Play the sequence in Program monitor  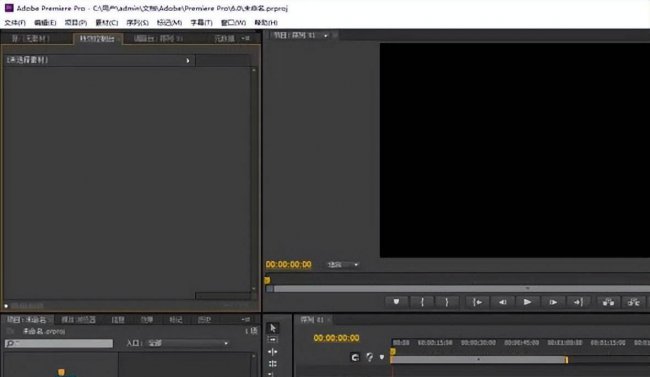pyautogui.click(x=527, y=302)
